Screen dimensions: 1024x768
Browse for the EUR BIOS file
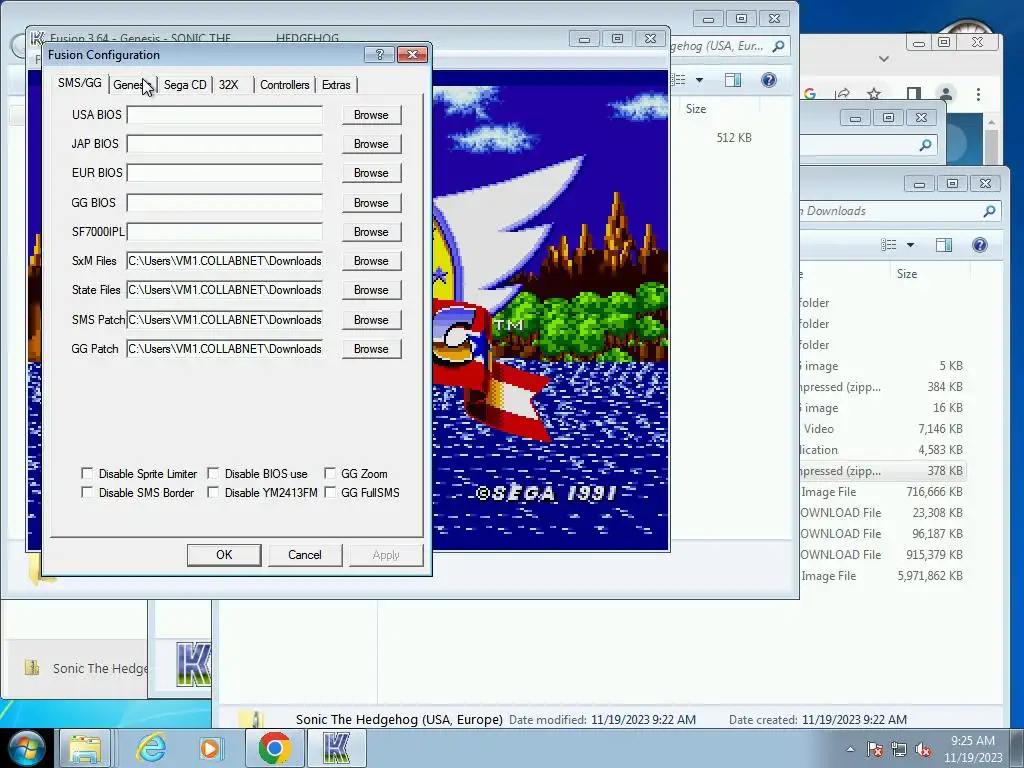[371, 173]
